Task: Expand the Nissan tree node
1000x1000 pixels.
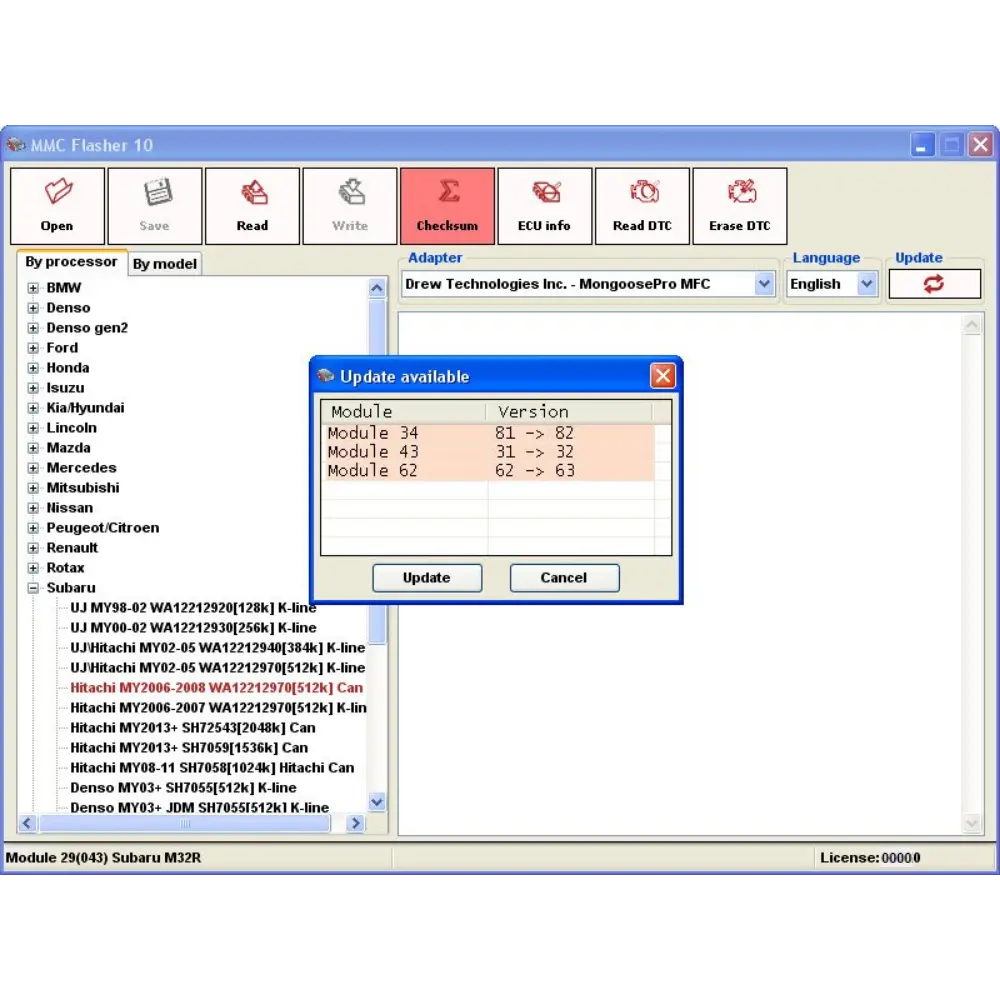Action: click(33, 508)
